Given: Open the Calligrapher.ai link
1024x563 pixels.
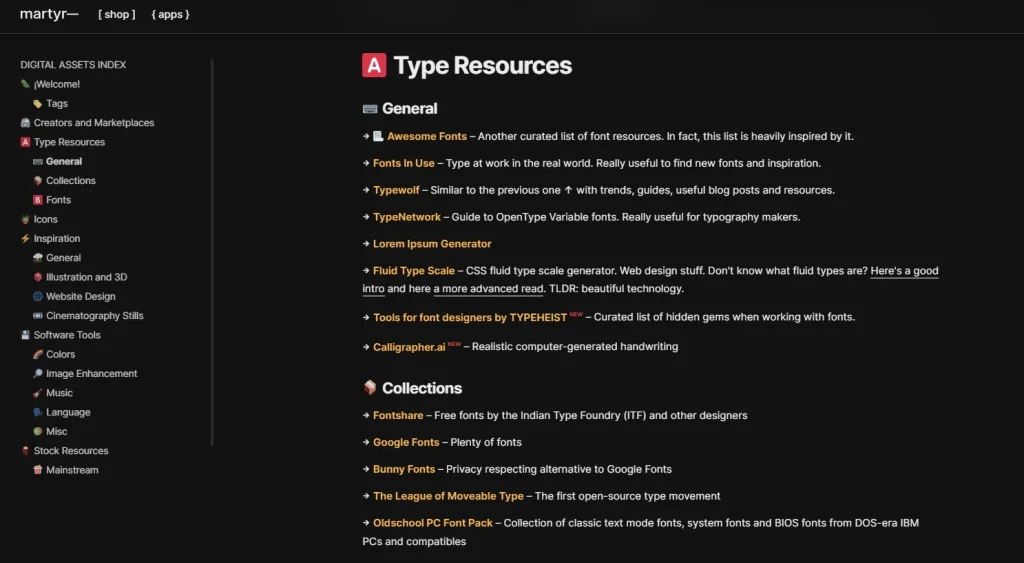Looking at the screenshot, I should [409, 347].
